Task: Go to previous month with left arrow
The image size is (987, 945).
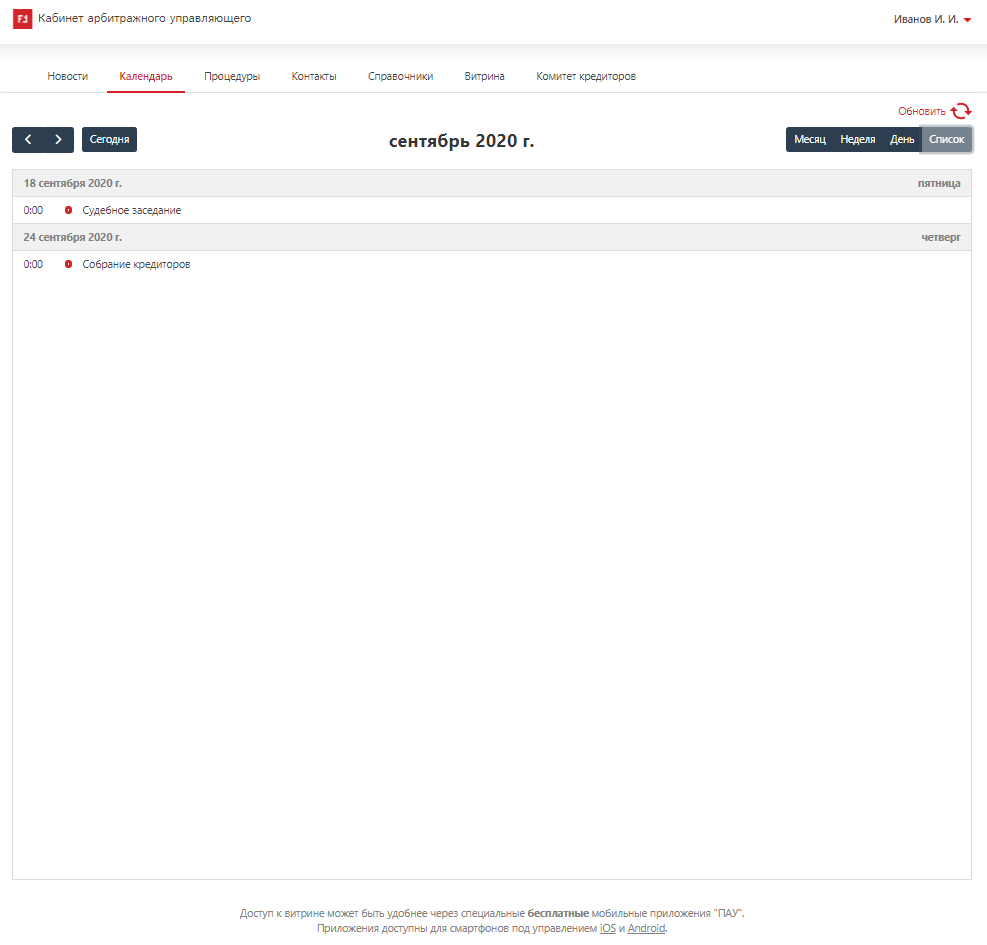Action: click(28, 140)
